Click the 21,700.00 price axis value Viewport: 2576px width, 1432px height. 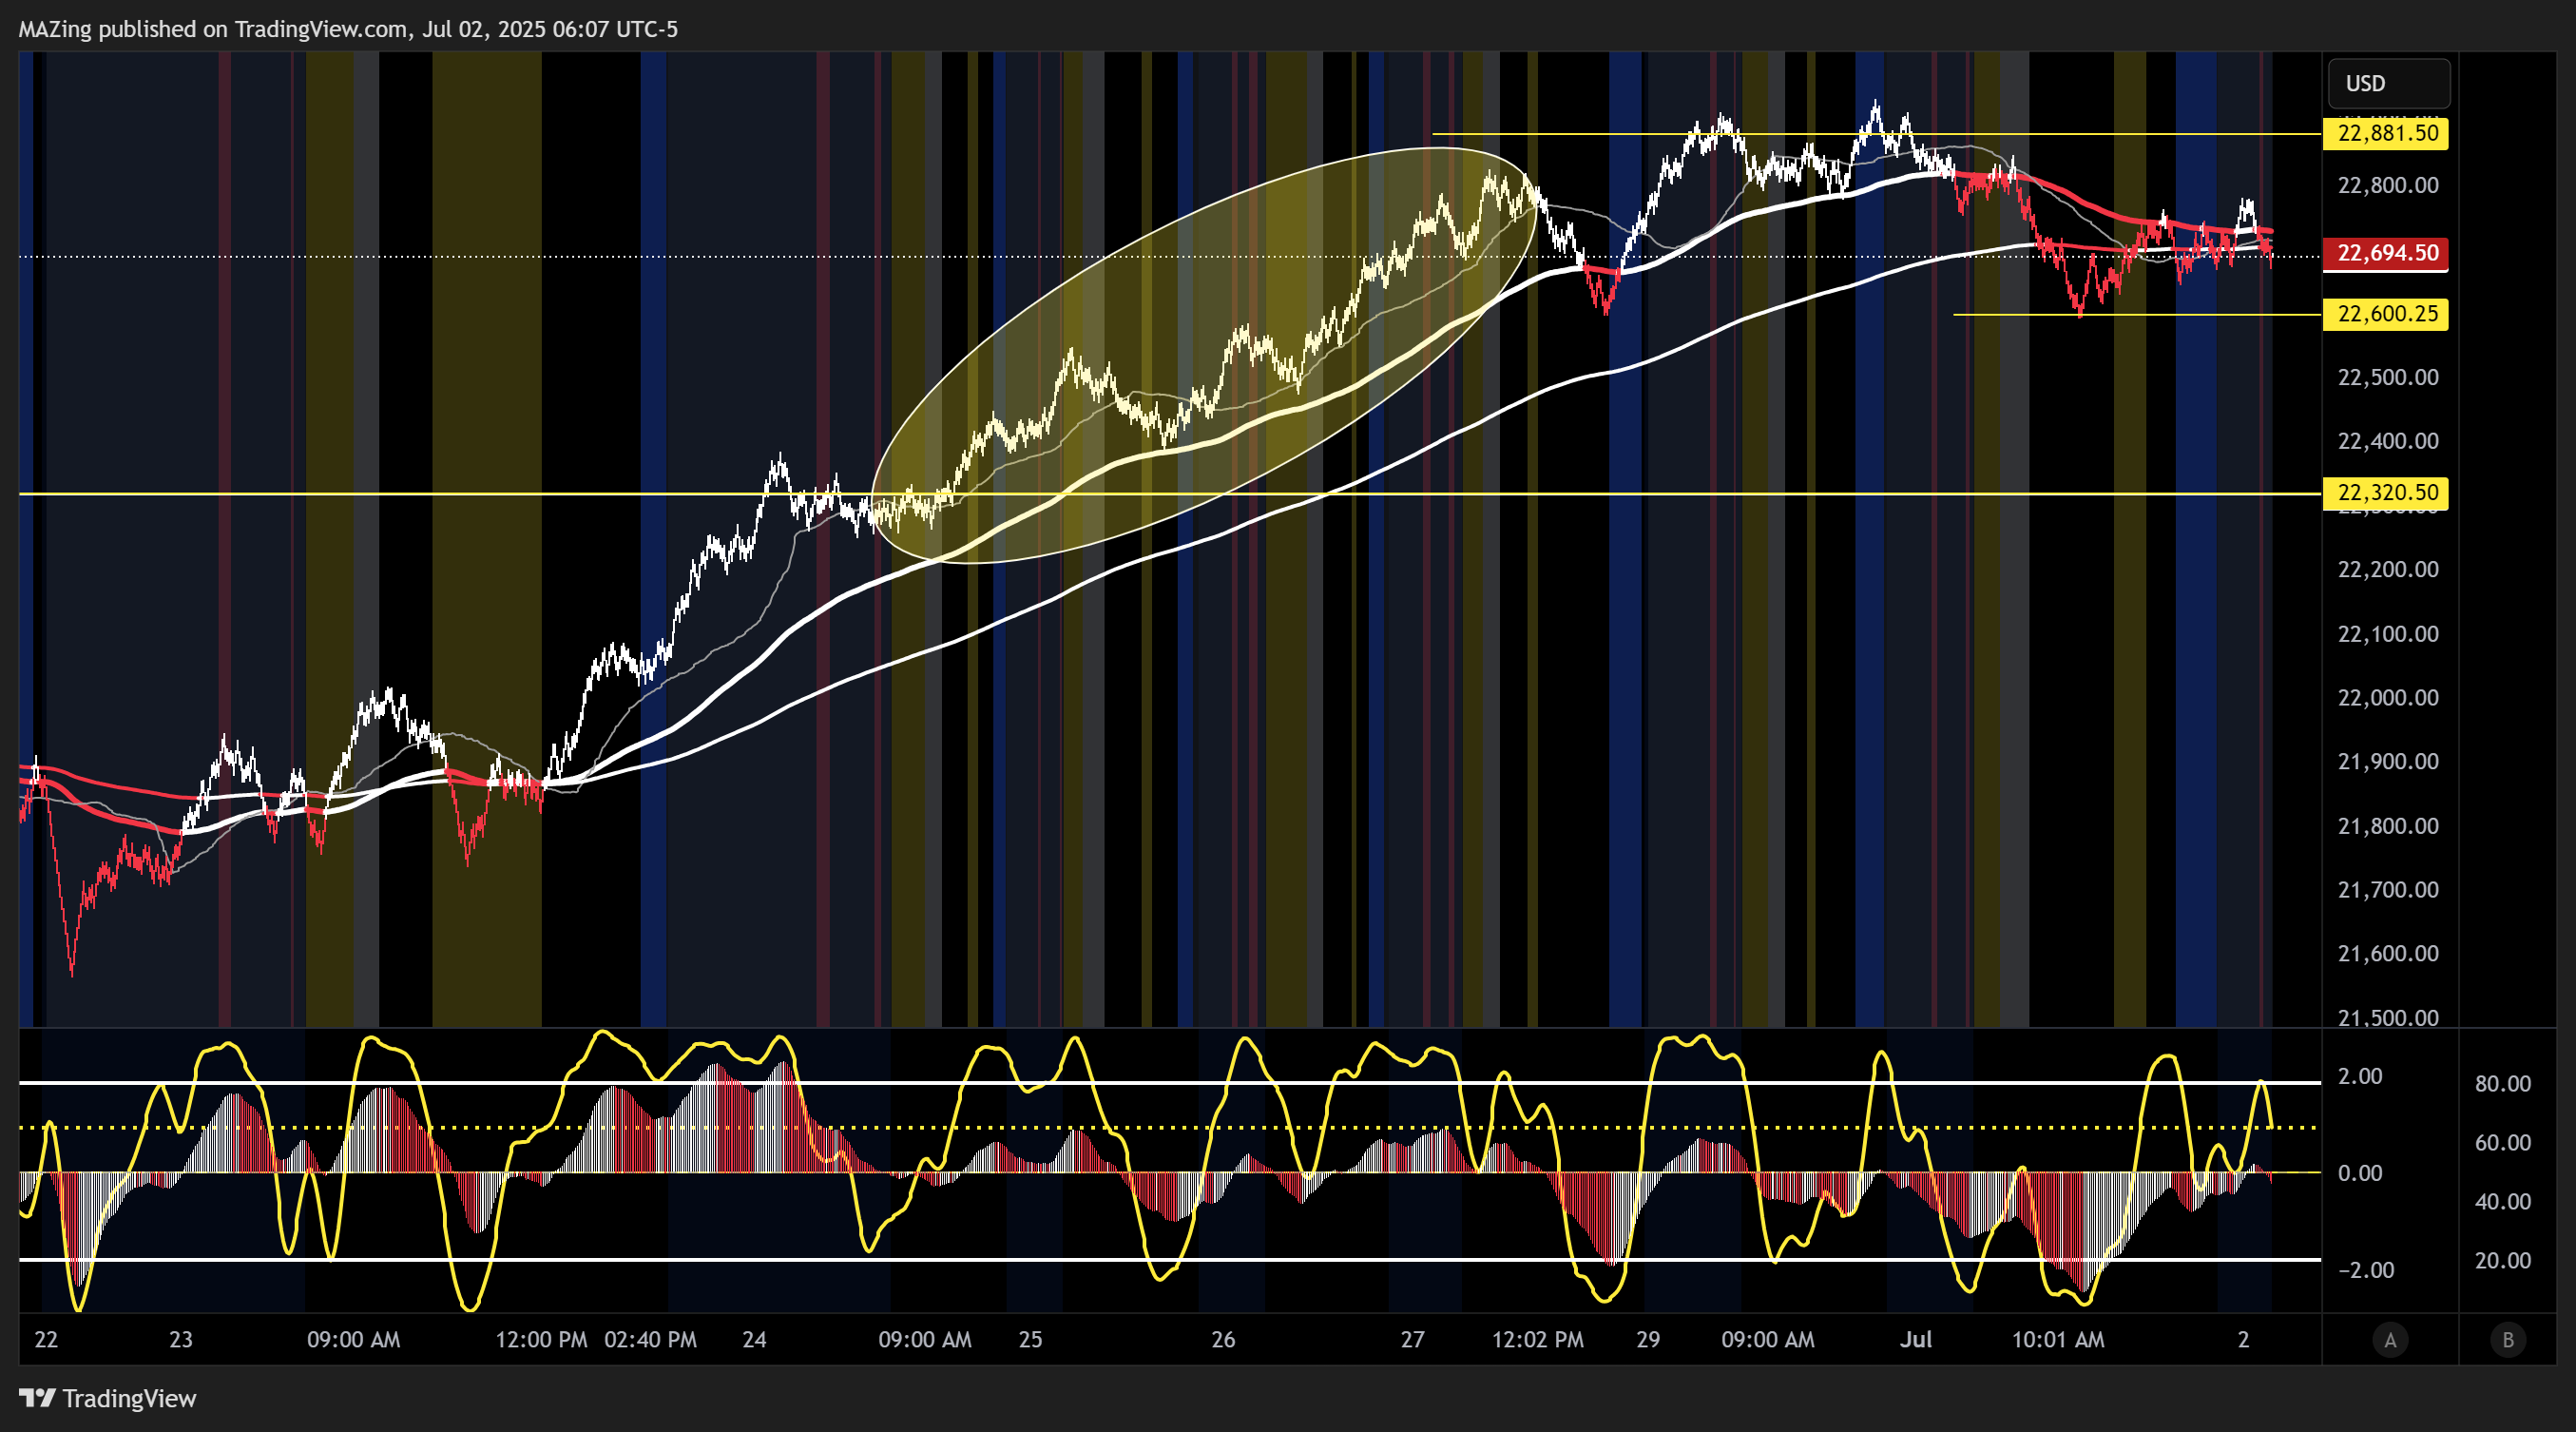(2387, 890)
